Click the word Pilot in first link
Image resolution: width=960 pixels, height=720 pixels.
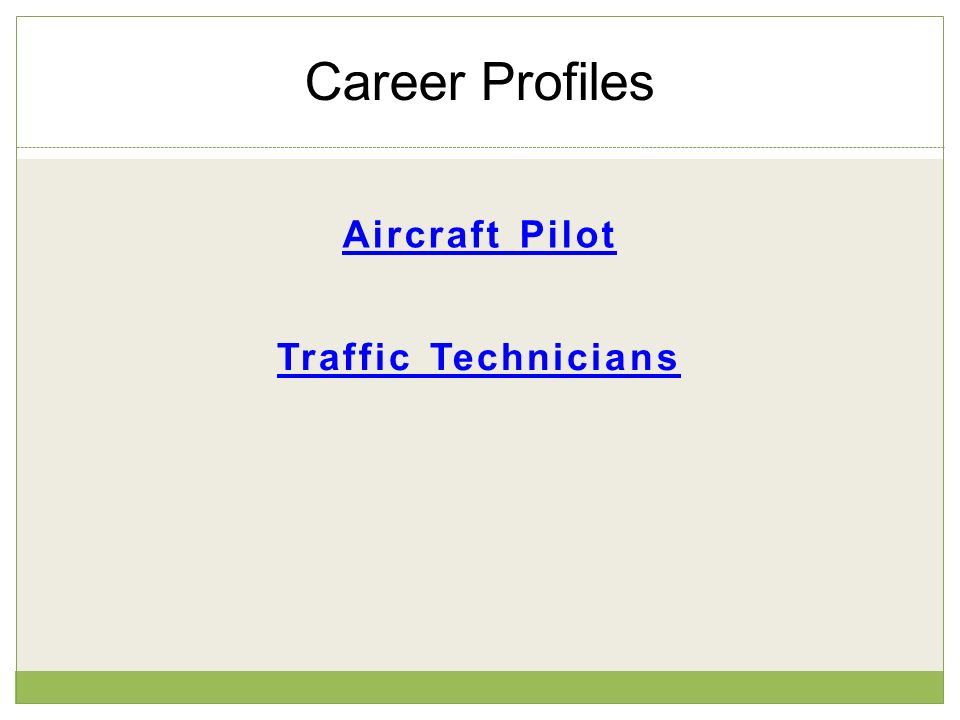point(568,234)
